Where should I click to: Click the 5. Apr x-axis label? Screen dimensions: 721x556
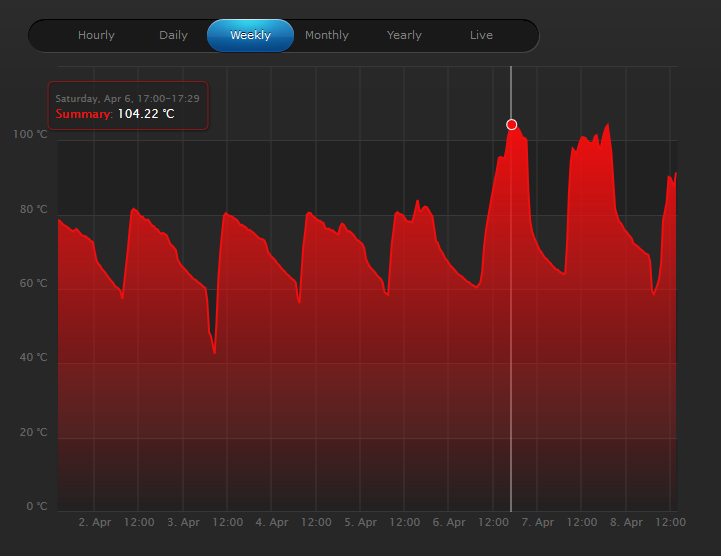click(x=361, y=522)
